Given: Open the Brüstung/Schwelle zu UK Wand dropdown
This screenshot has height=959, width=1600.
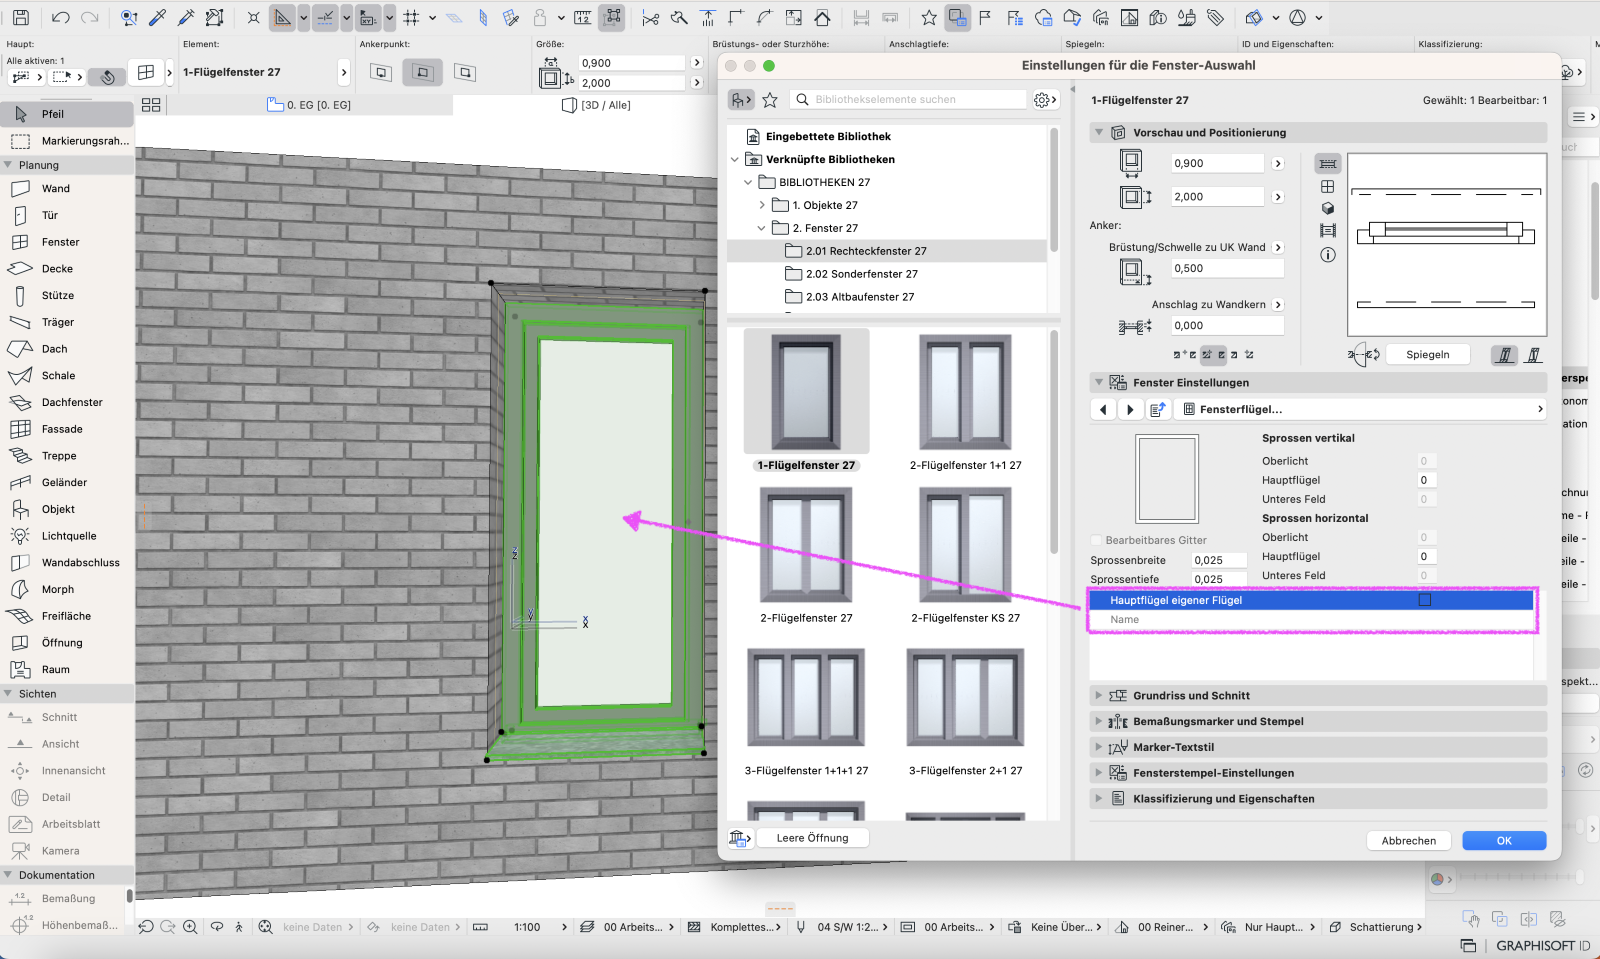Looking at the screenshot, I should [1278, 247].
